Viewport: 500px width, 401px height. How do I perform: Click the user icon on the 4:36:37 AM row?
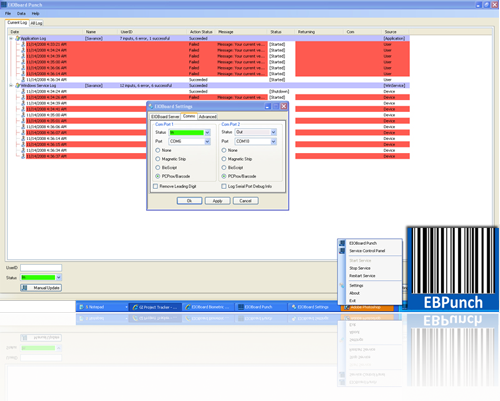[x=23, y=156]
